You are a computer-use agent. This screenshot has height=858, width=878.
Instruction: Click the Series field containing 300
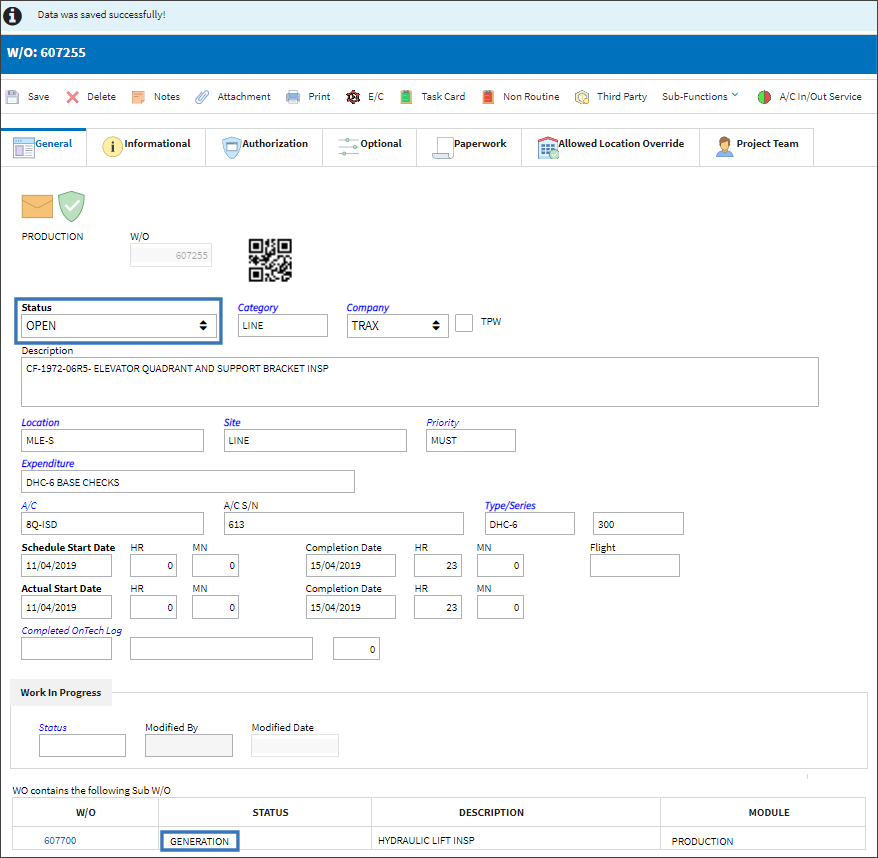click(638, 524)
